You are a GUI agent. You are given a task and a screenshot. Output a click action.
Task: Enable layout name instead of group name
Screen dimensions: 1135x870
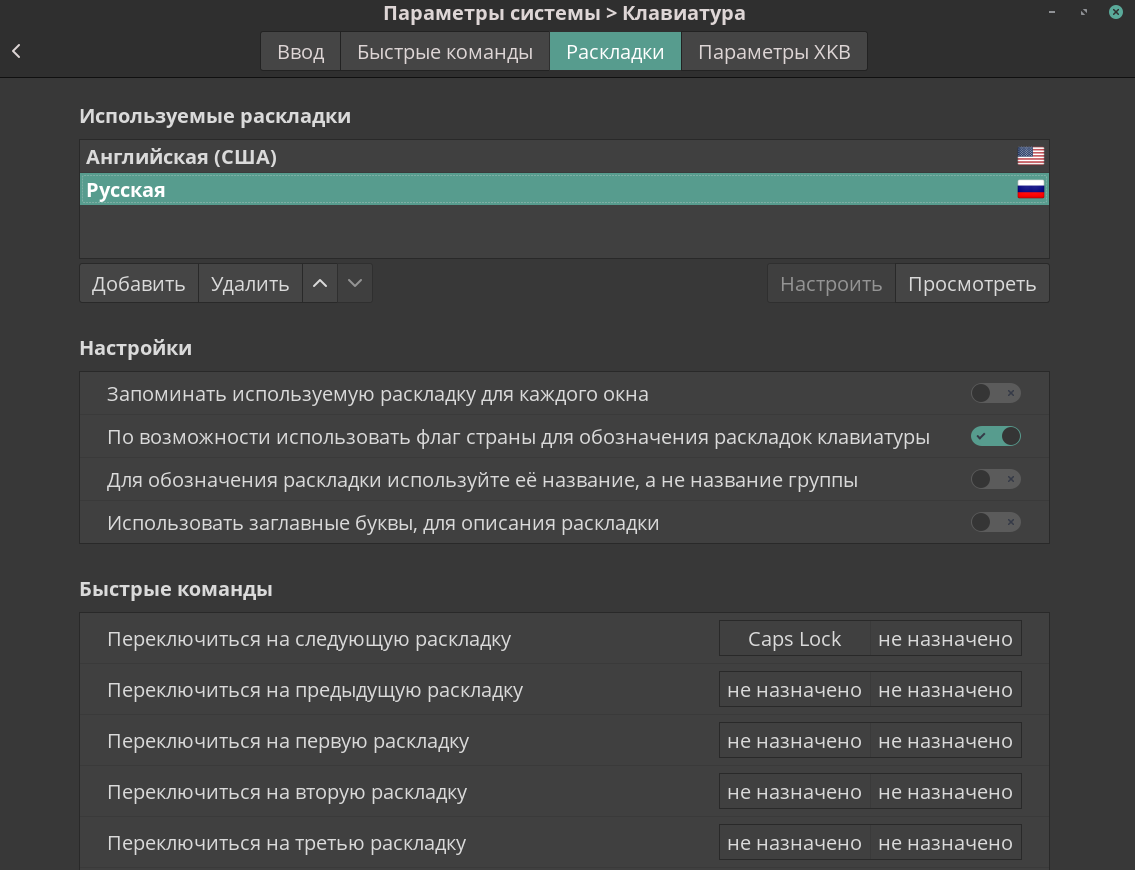995,480
